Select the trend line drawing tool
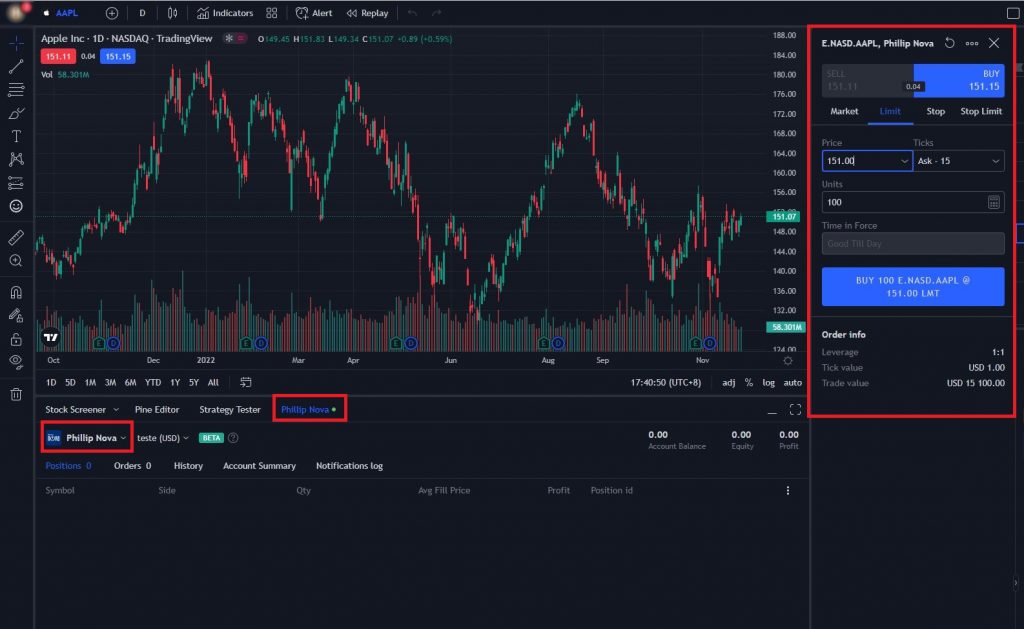The height and width of the screenshot is (629, 1024). (x=16, y=66)
